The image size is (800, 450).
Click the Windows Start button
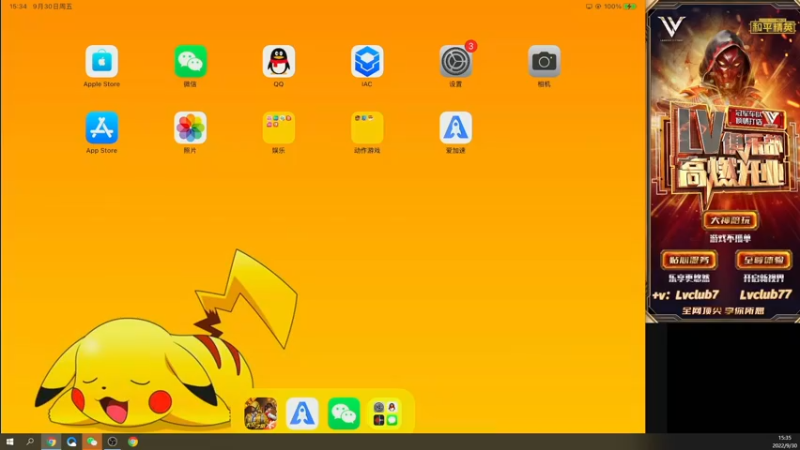coord(10,442)
